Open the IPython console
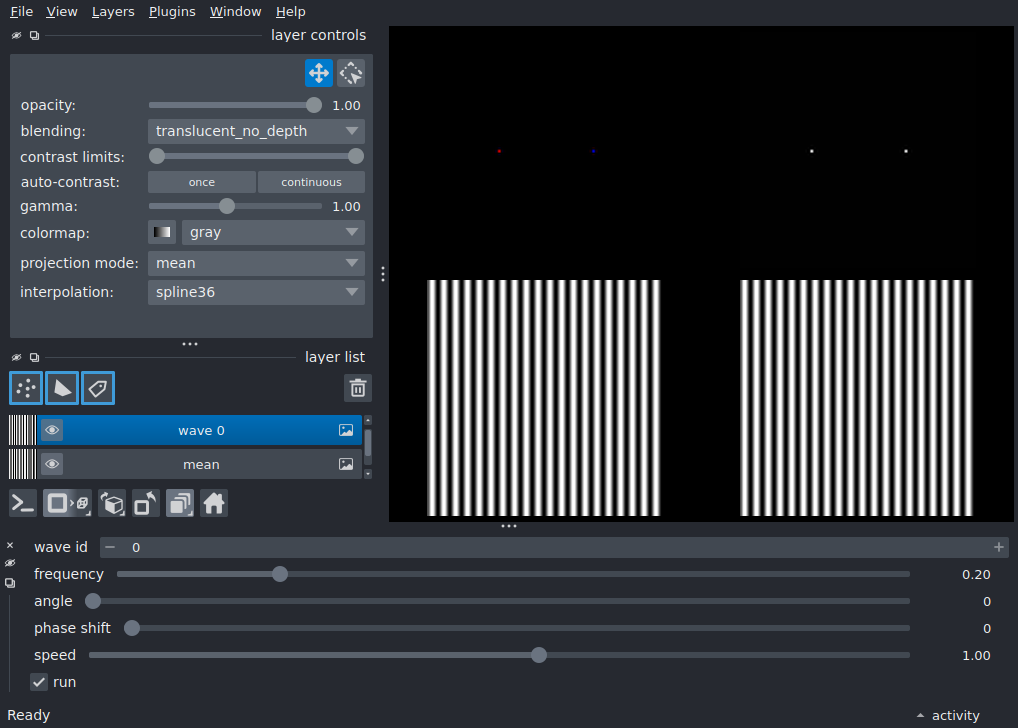The height and width of the screenshot is (728, 1018). pyautogui.click(x=23, y=503)
